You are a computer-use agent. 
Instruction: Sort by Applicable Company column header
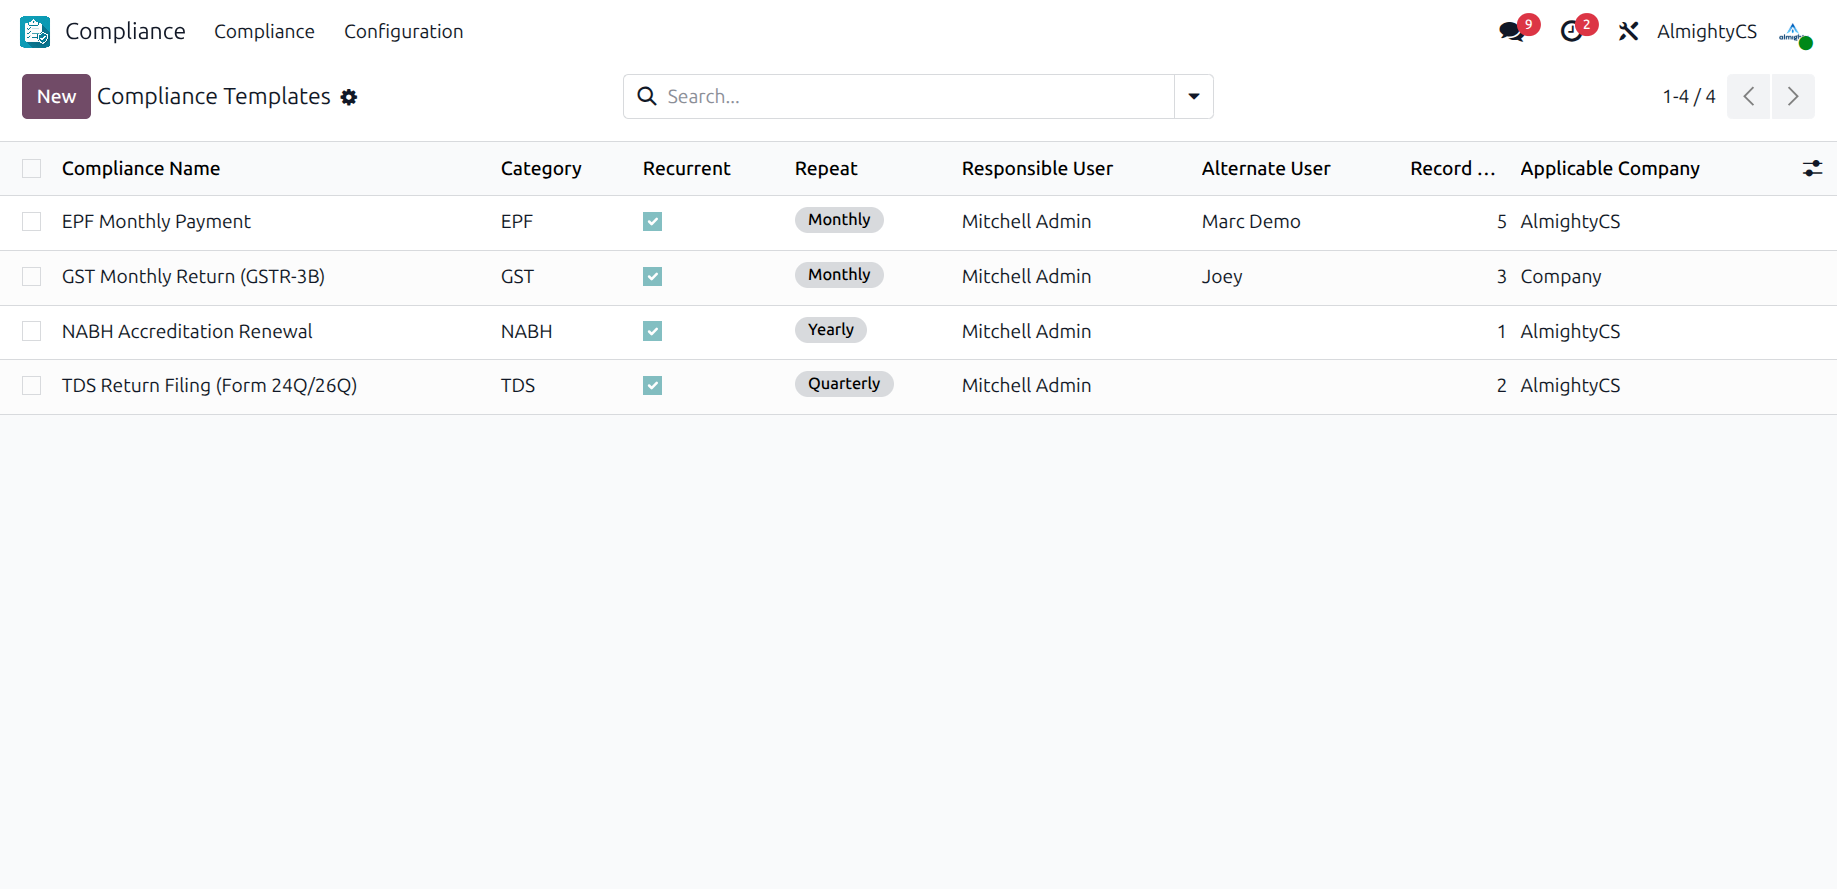click(1610, 169)
